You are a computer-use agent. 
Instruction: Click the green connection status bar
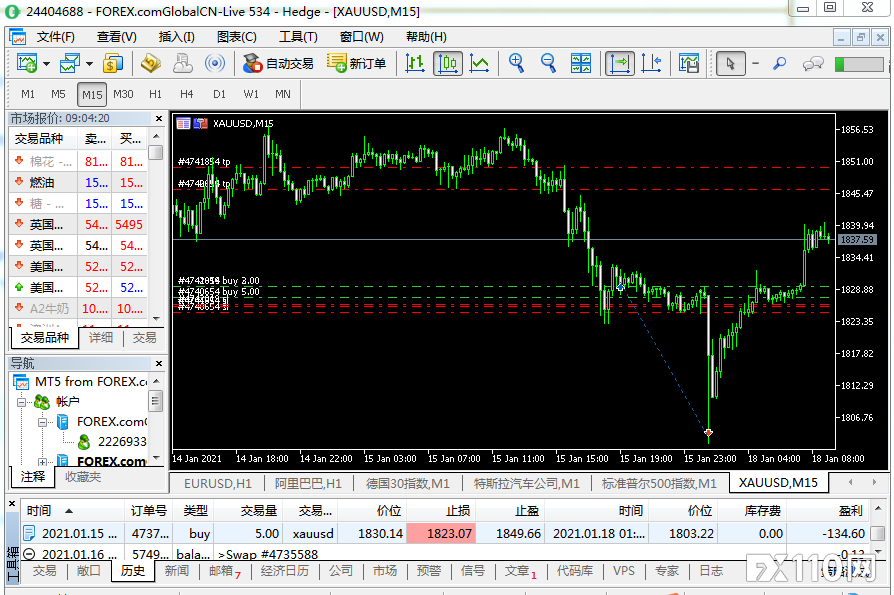859,64
